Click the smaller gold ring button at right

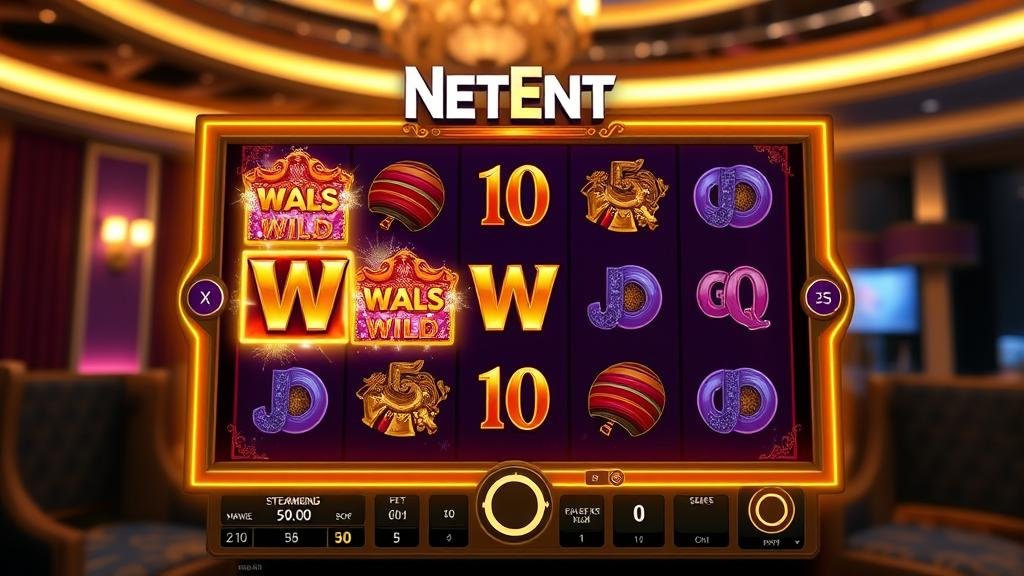771,511
